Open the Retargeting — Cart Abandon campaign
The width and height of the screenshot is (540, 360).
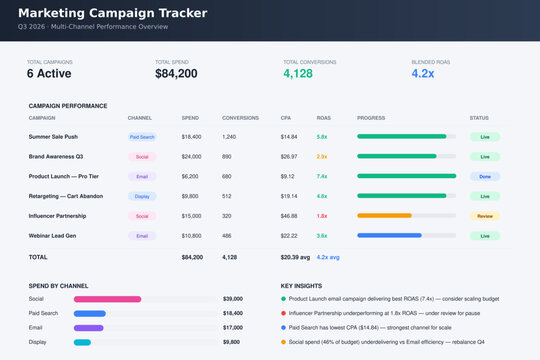66,196
